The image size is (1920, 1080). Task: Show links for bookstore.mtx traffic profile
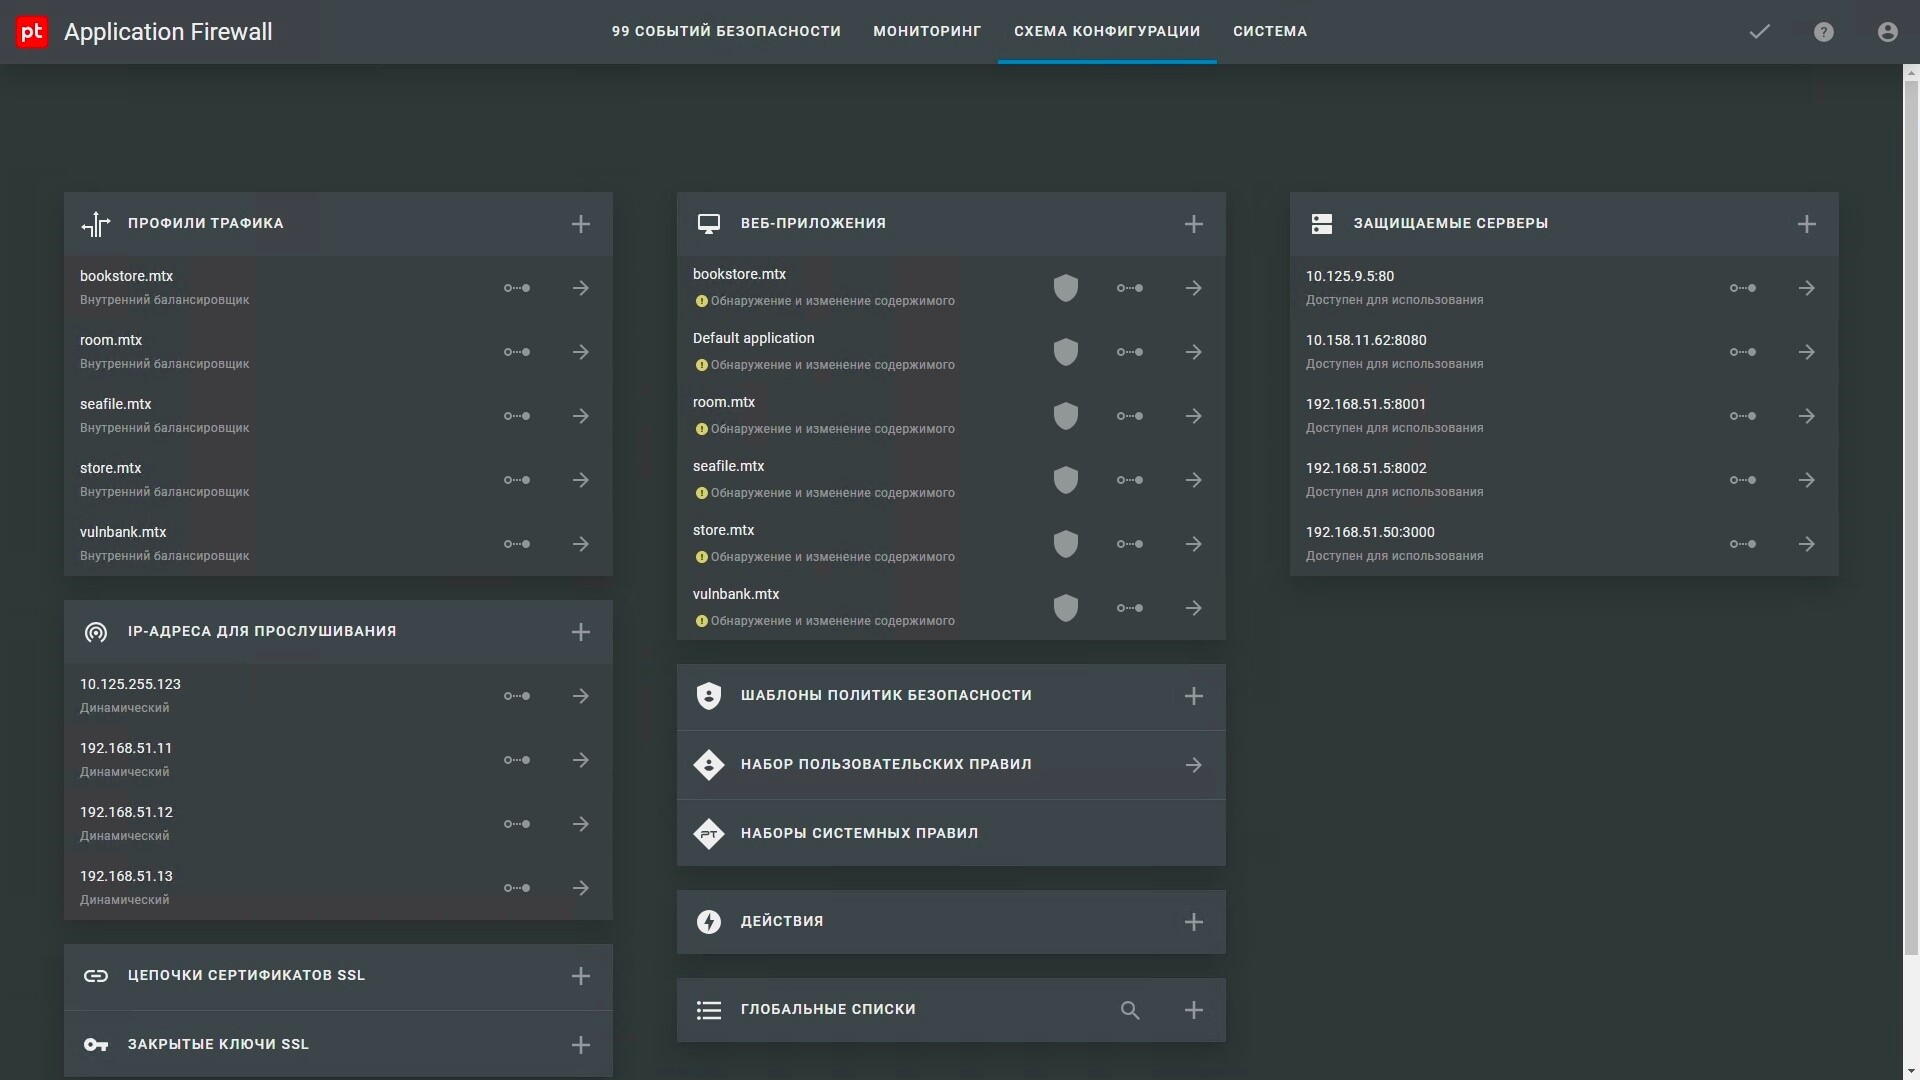pyautogui.click(x=517, y=288)
